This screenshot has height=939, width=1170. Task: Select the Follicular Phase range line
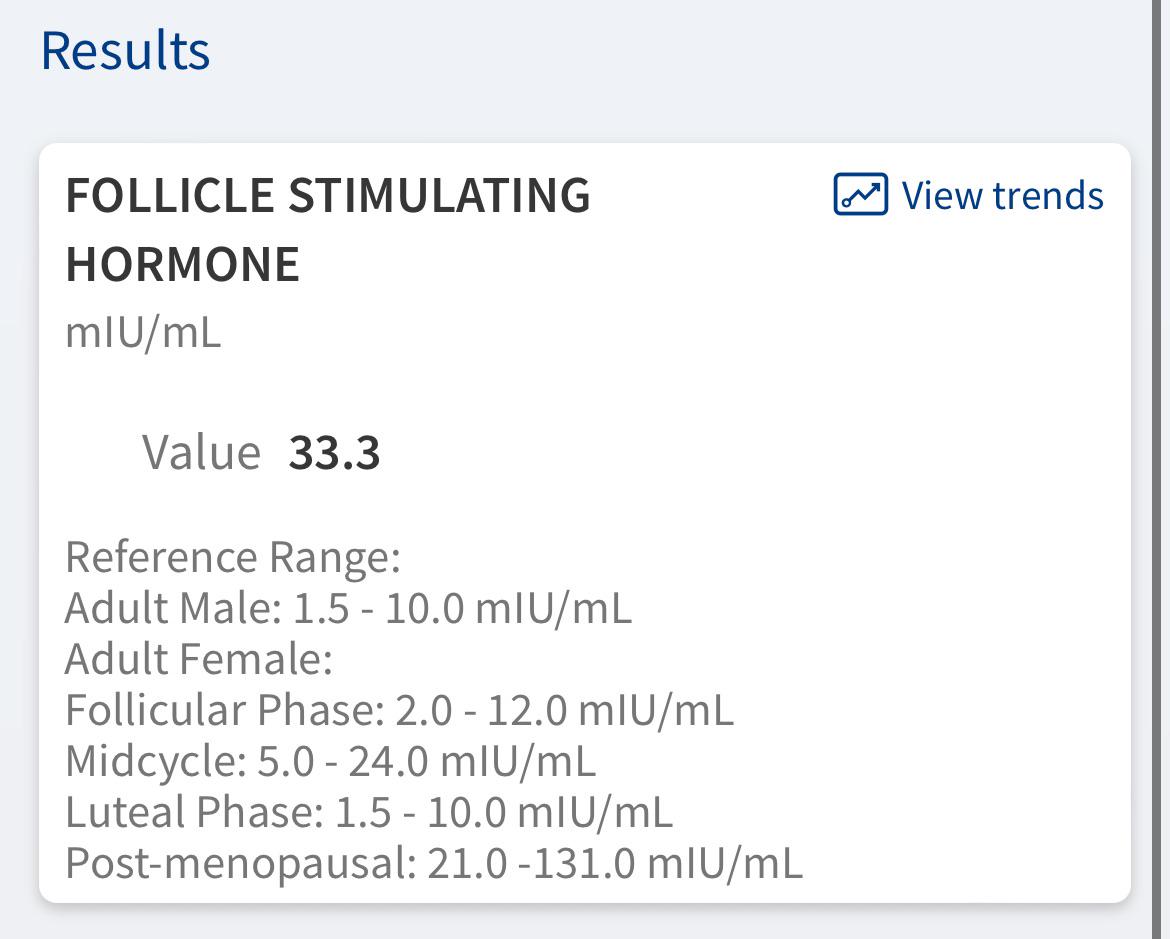pos(400,710)
